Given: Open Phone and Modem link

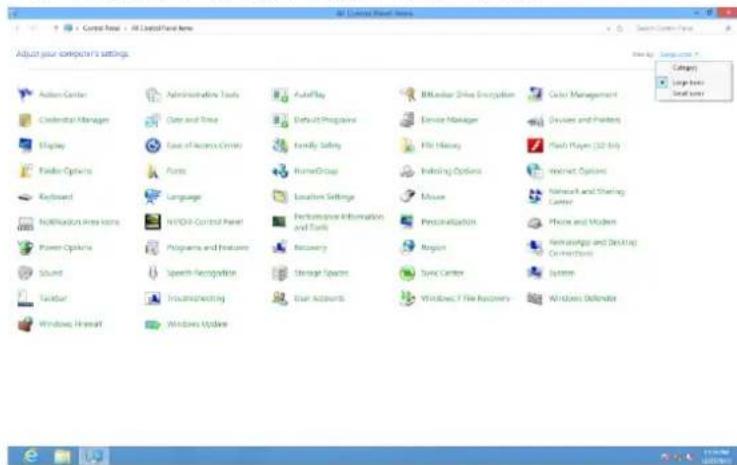Looking at the screenshot, I should coord(582,222).
